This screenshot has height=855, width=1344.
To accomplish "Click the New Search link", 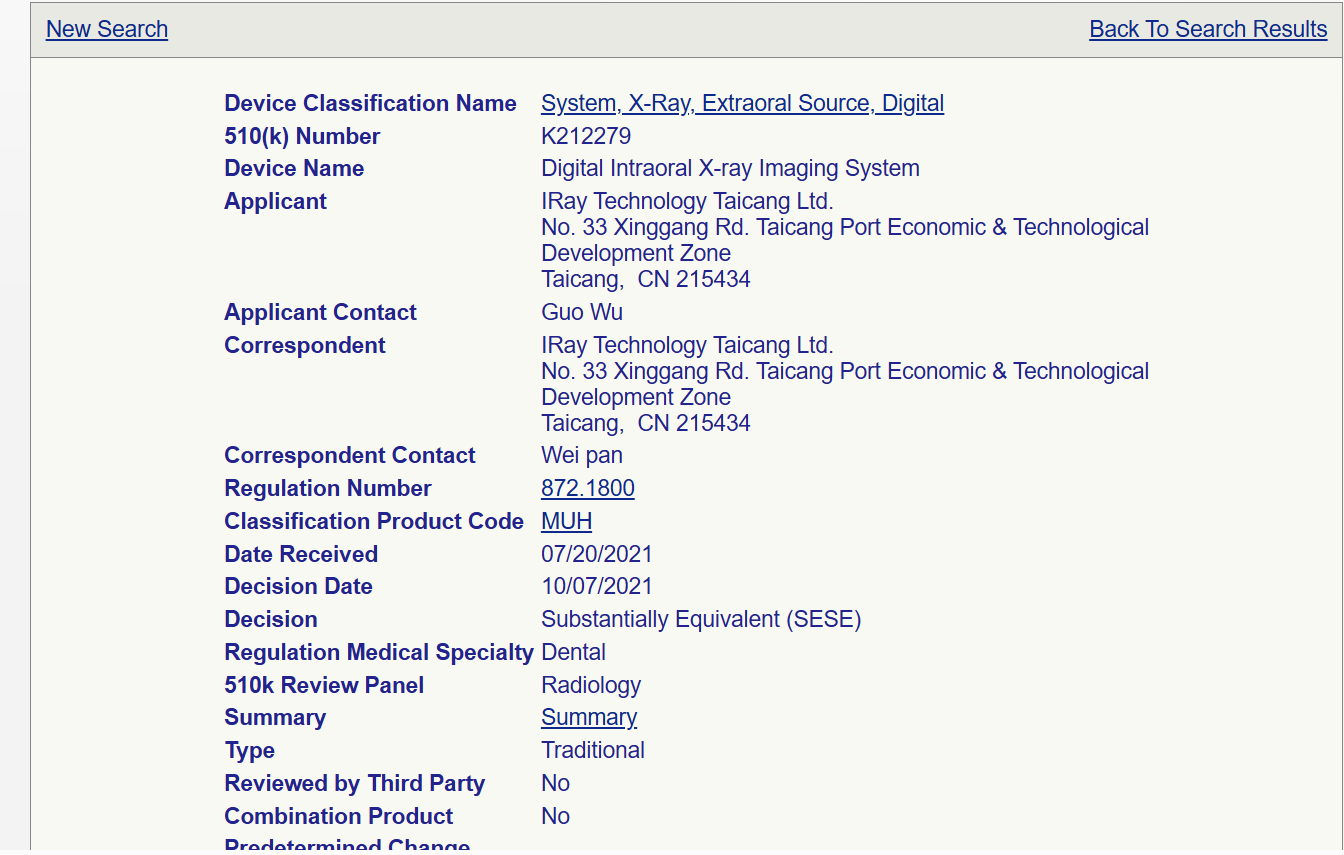I will click(107, 29).
